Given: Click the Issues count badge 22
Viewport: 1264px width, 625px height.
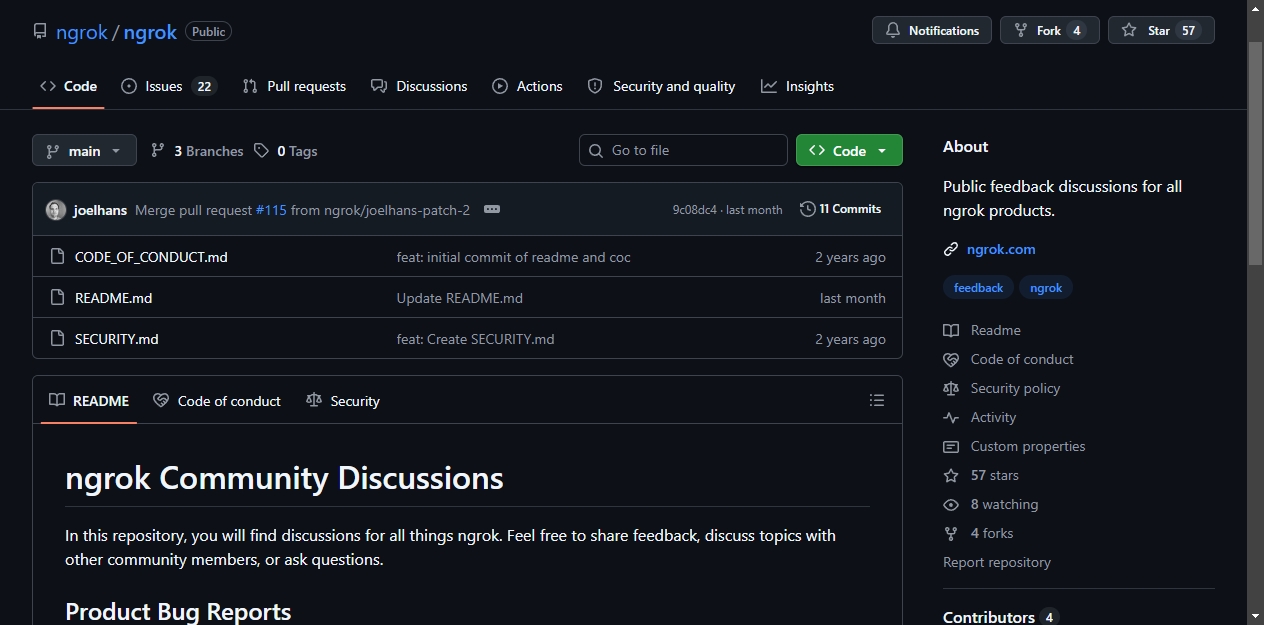Looking at the screenshot, I should (x=204, y=86).
